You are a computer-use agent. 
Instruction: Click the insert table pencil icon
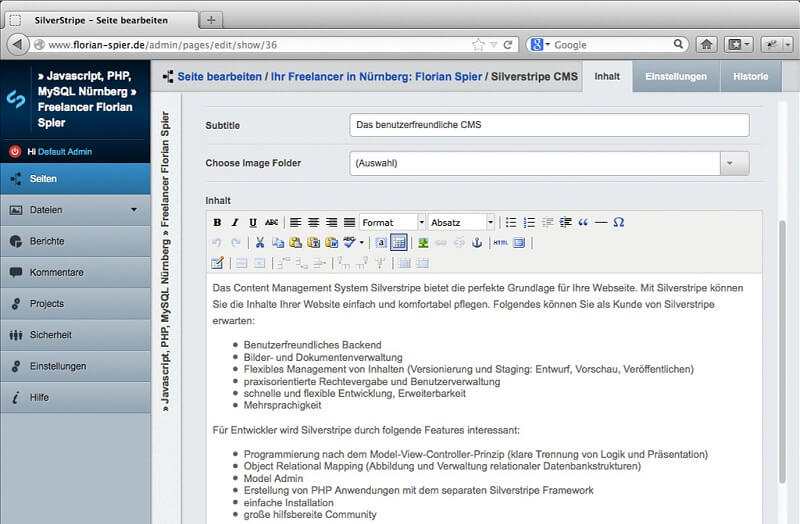(x=217, y=263)
